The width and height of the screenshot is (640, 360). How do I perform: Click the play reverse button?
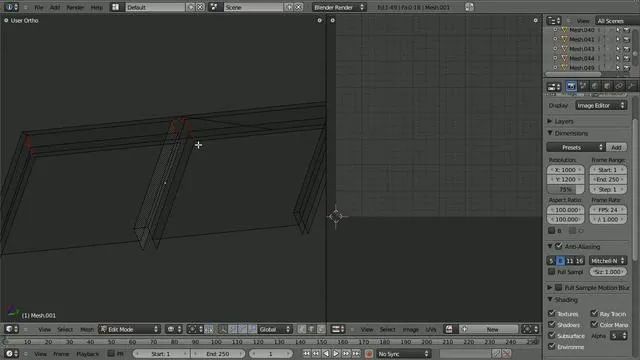point(326,353)
